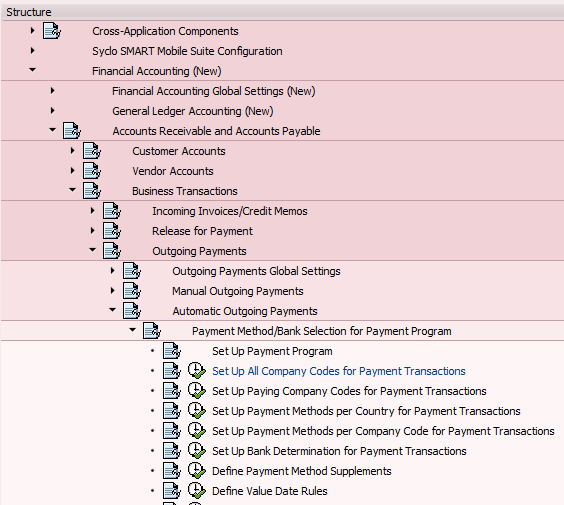The image size is (564, 505).
Task: Expand General Ledger Accounting (New) node
Action: [x=53, y=111]
